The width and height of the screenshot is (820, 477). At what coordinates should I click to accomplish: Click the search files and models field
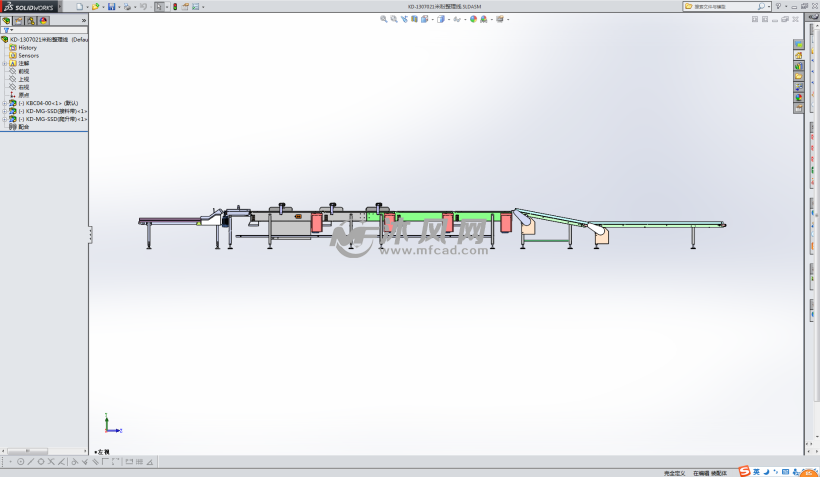click(x=724, y=6)
